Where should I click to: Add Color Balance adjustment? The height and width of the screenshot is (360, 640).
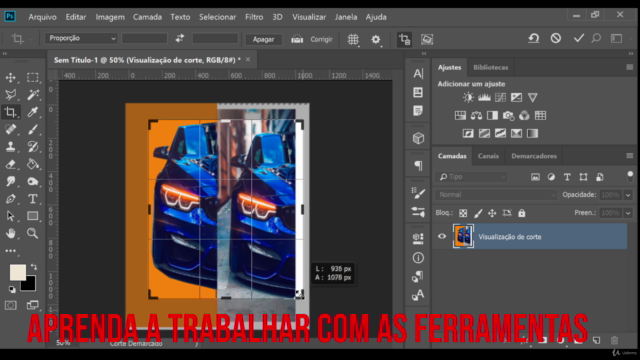pyautogui.click(x=476, y=116)
